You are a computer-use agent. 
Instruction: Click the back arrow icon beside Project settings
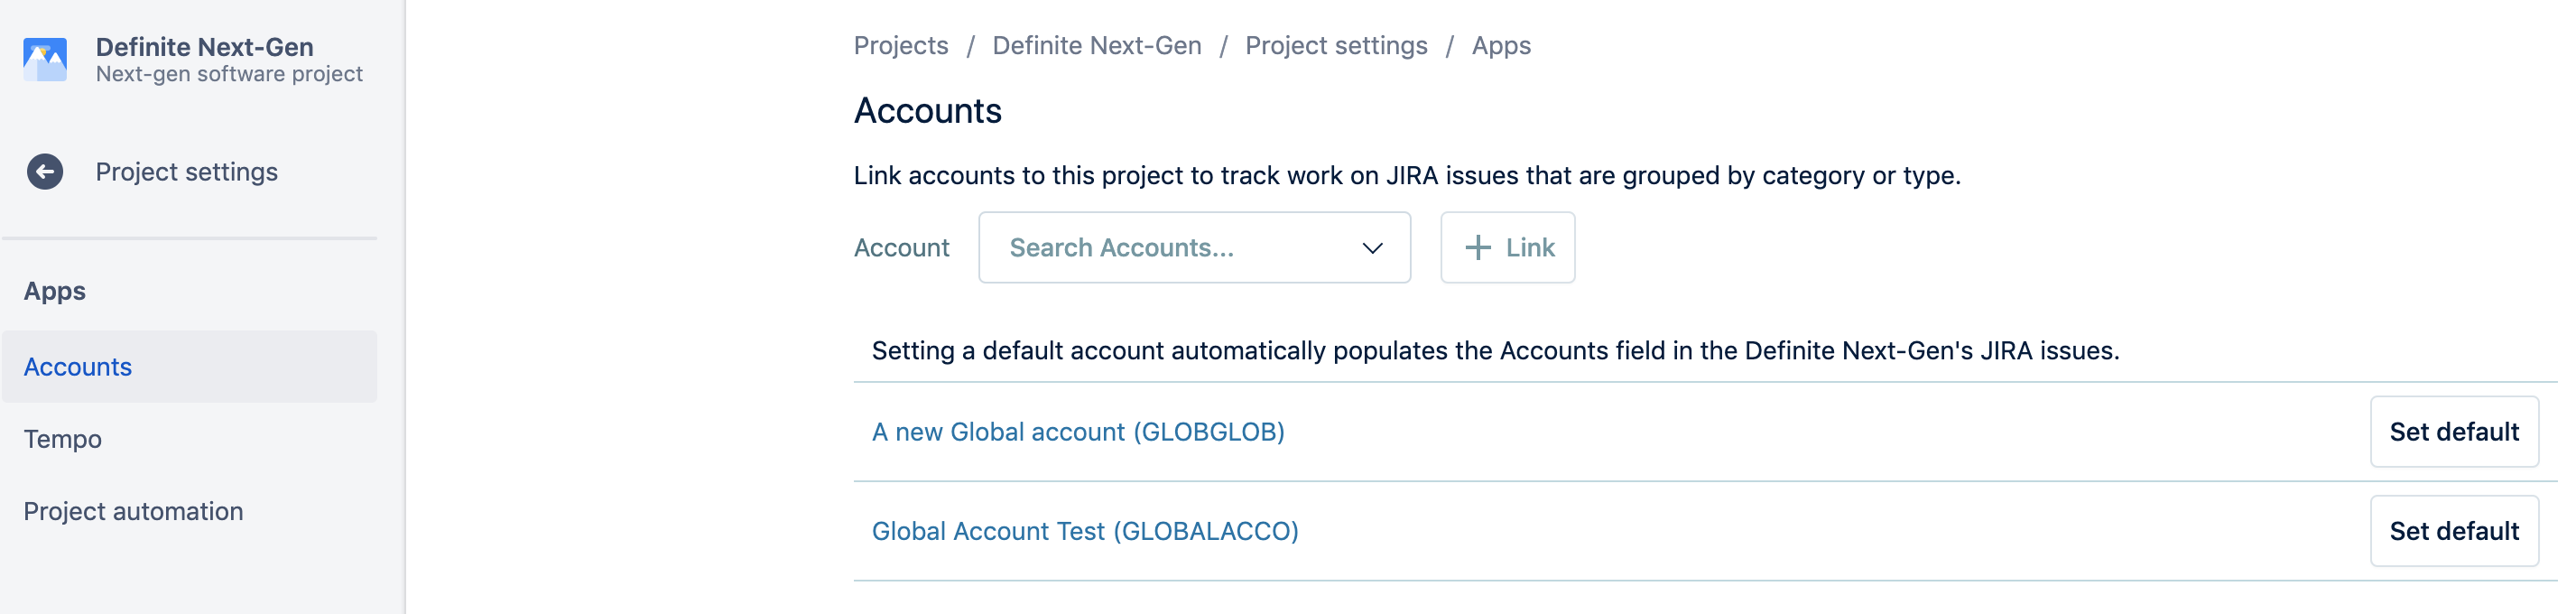pyautogui.click(x=45, y=172)
